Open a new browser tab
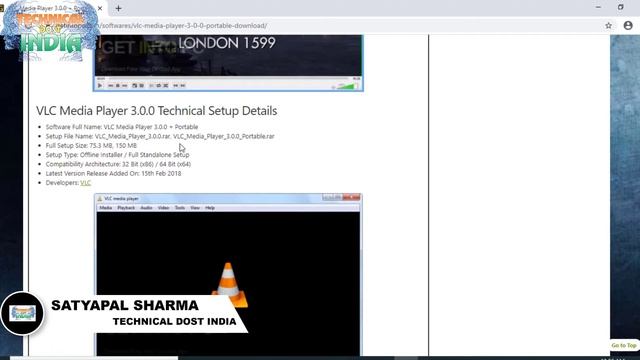This screenshot has width=640, height=360. pos(118,8)
